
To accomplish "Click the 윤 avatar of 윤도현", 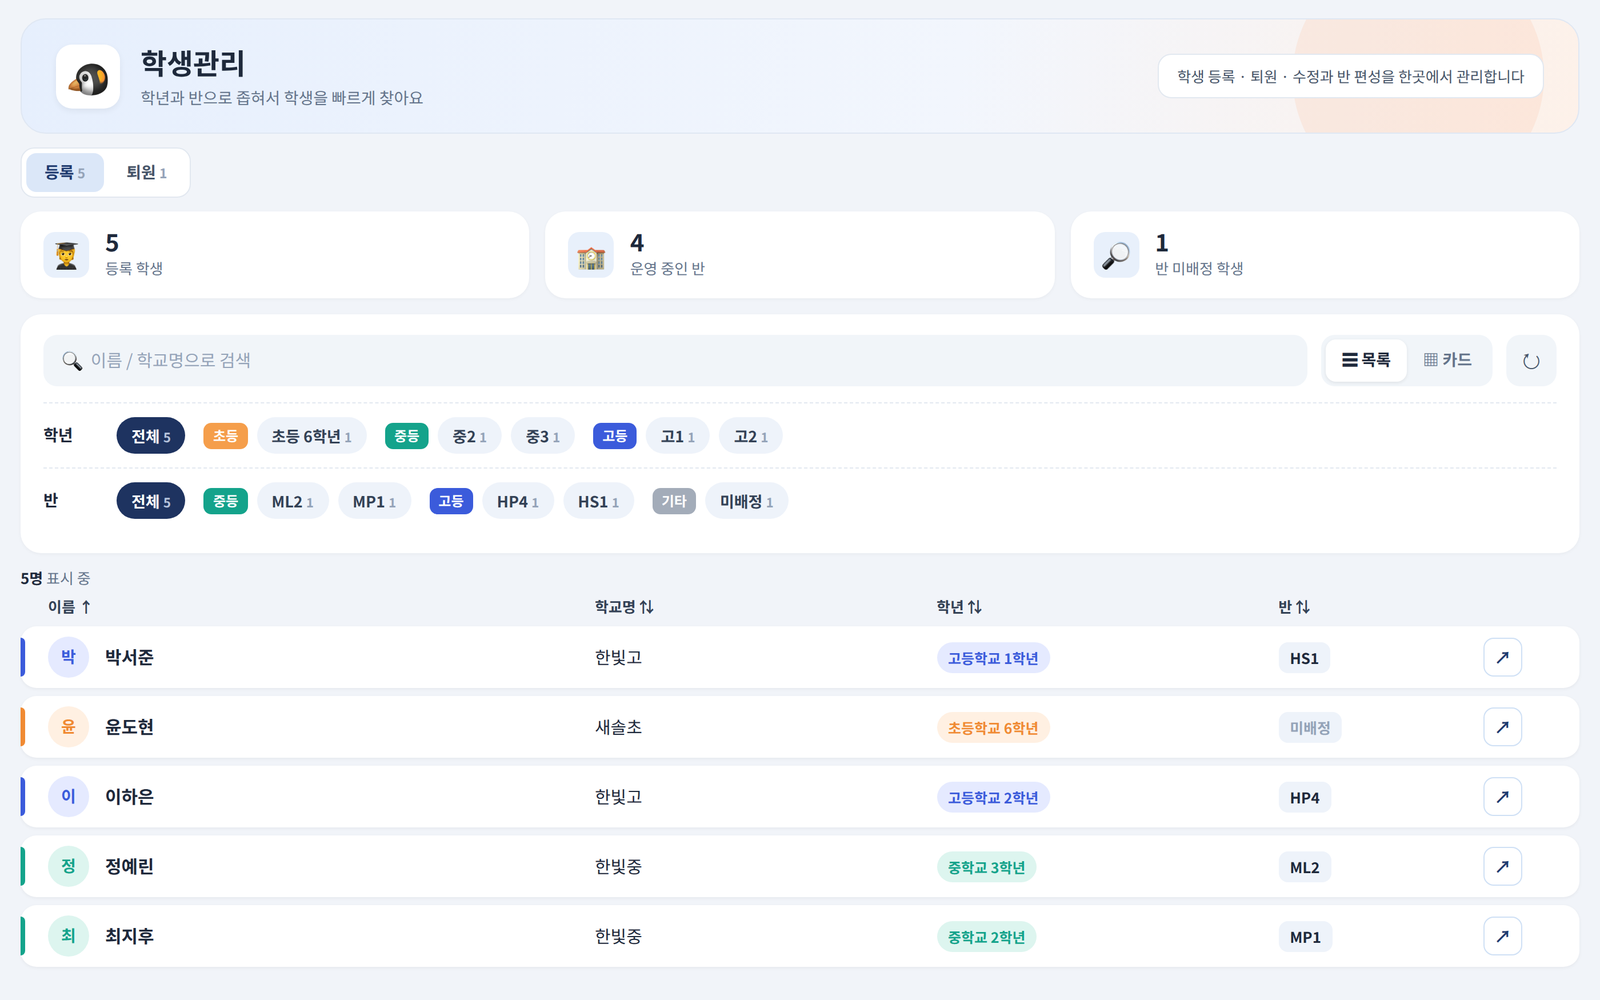I will pos(68,727).
